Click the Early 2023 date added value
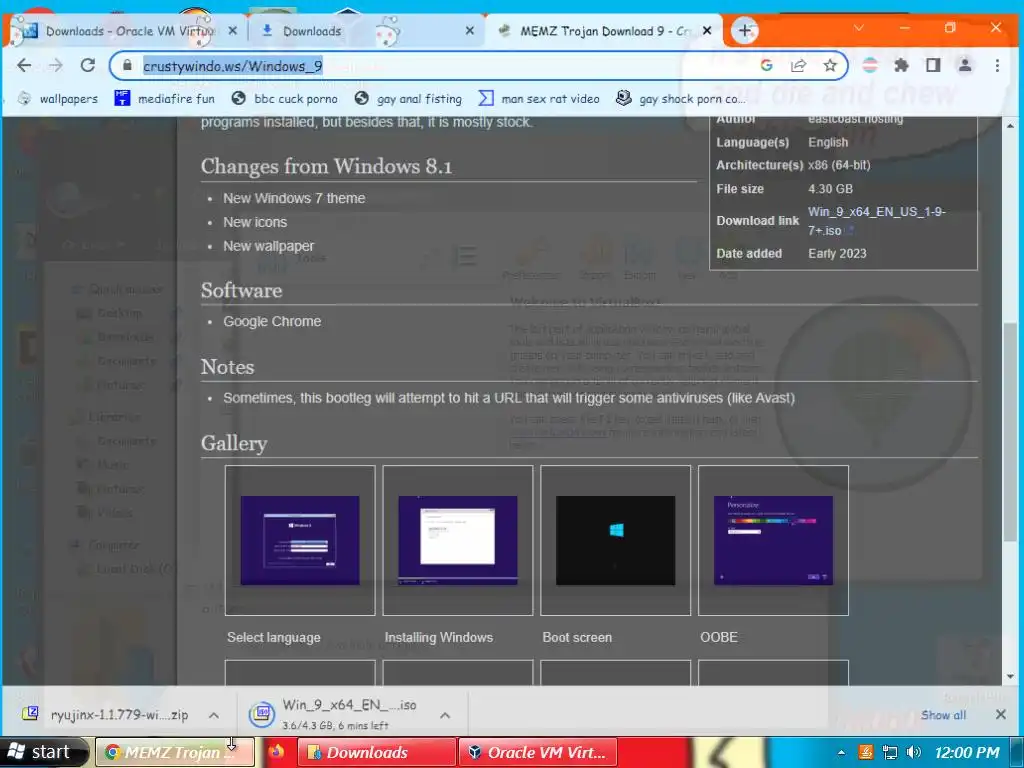 pyautogui.click(x=837, y=253)
